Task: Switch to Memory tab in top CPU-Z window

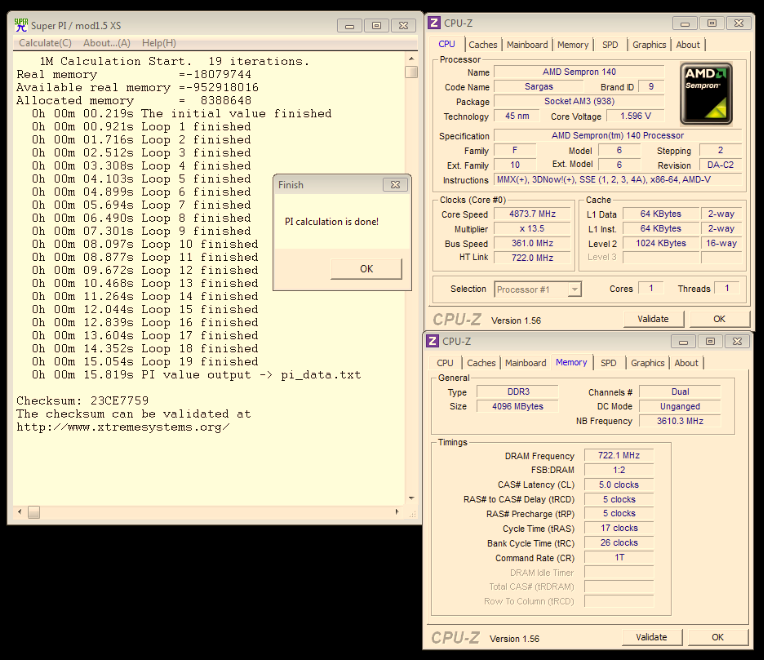Action: click(x=573, y=45)
